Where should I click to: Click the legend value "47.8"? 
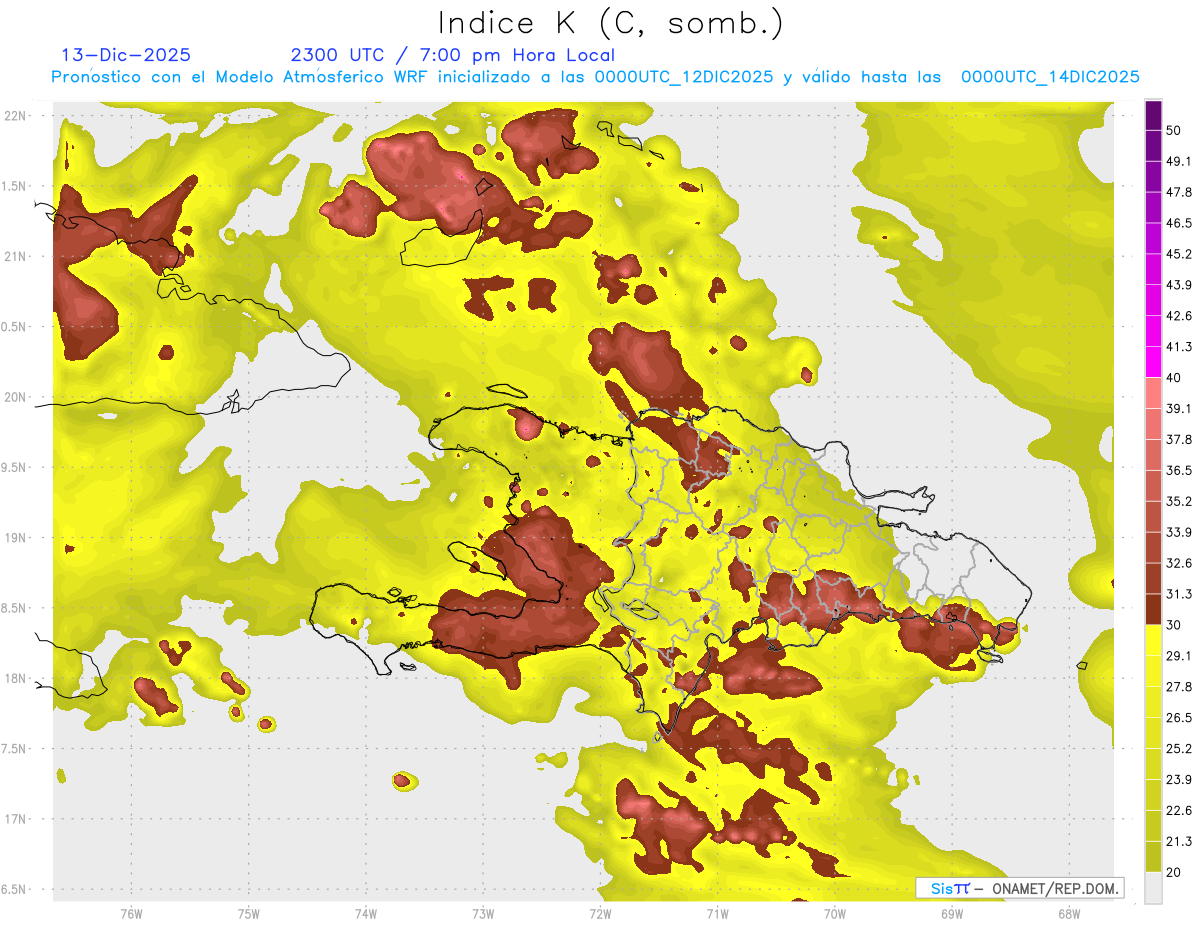tap(1179, 192)
